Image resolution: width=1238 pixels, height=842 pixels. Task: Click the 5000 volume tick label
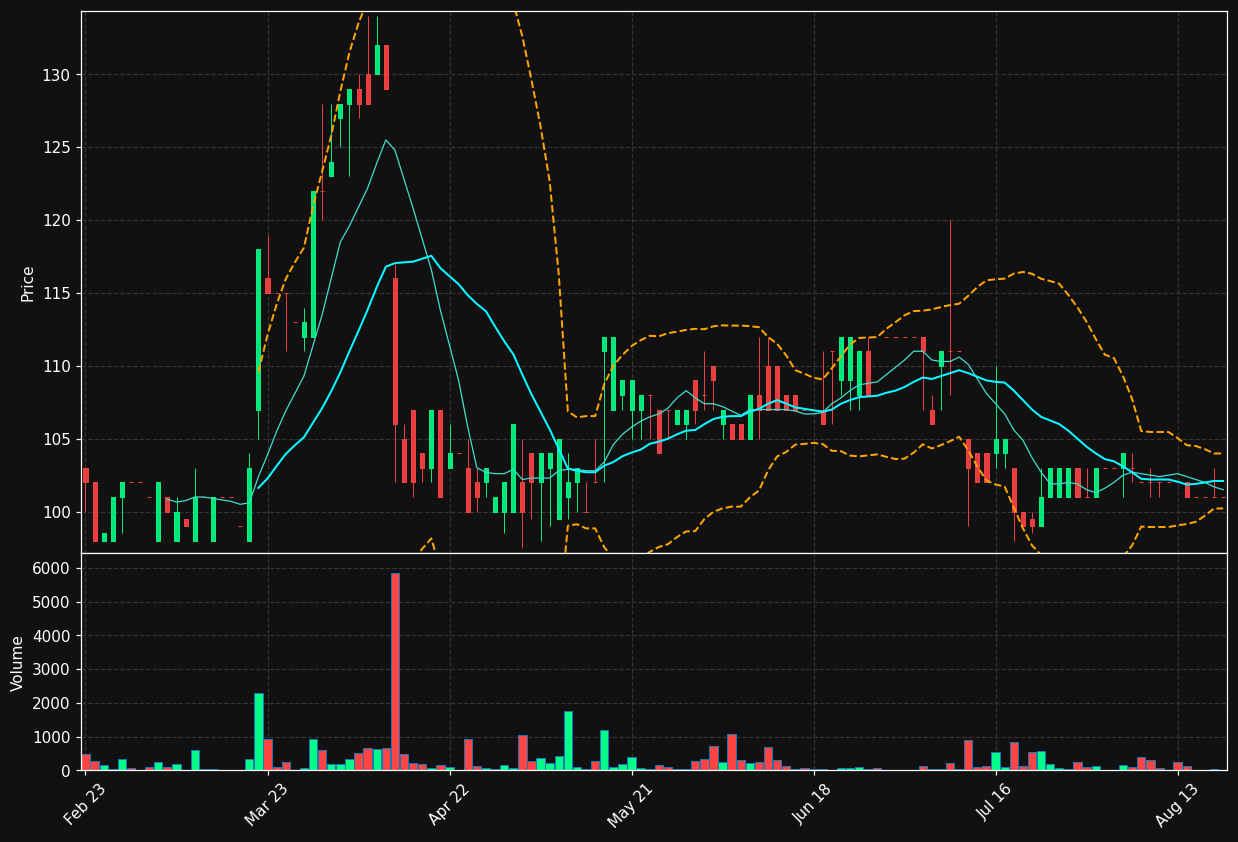(x=51, y=603)
